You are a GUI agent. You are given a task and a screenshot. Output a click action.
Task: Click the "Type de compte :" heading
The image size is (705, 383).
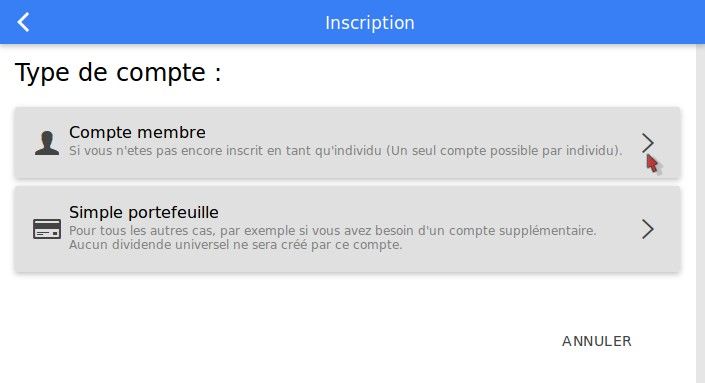(118, 72)
